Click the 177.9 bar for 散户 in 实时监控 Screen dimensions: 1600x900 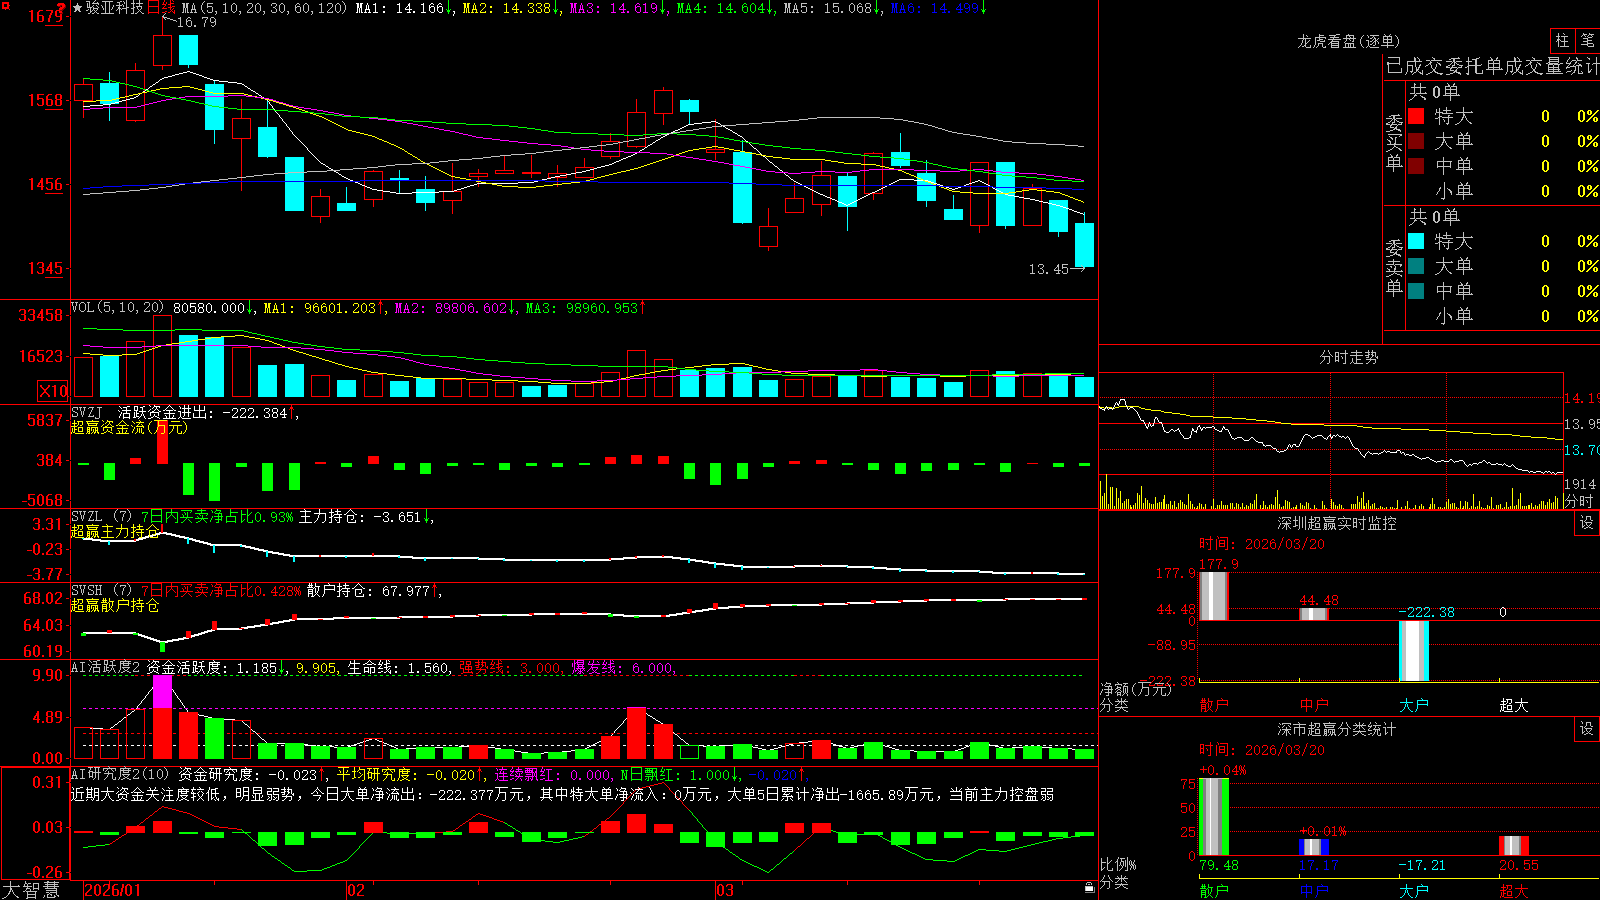pos(1214,596)
